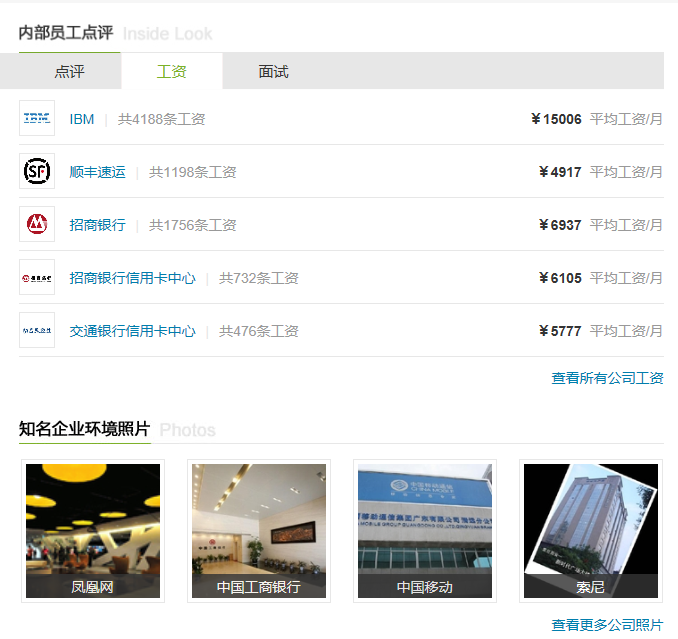
Task: Click the 招商银行 red logo icon
Action: click(37, 224)
